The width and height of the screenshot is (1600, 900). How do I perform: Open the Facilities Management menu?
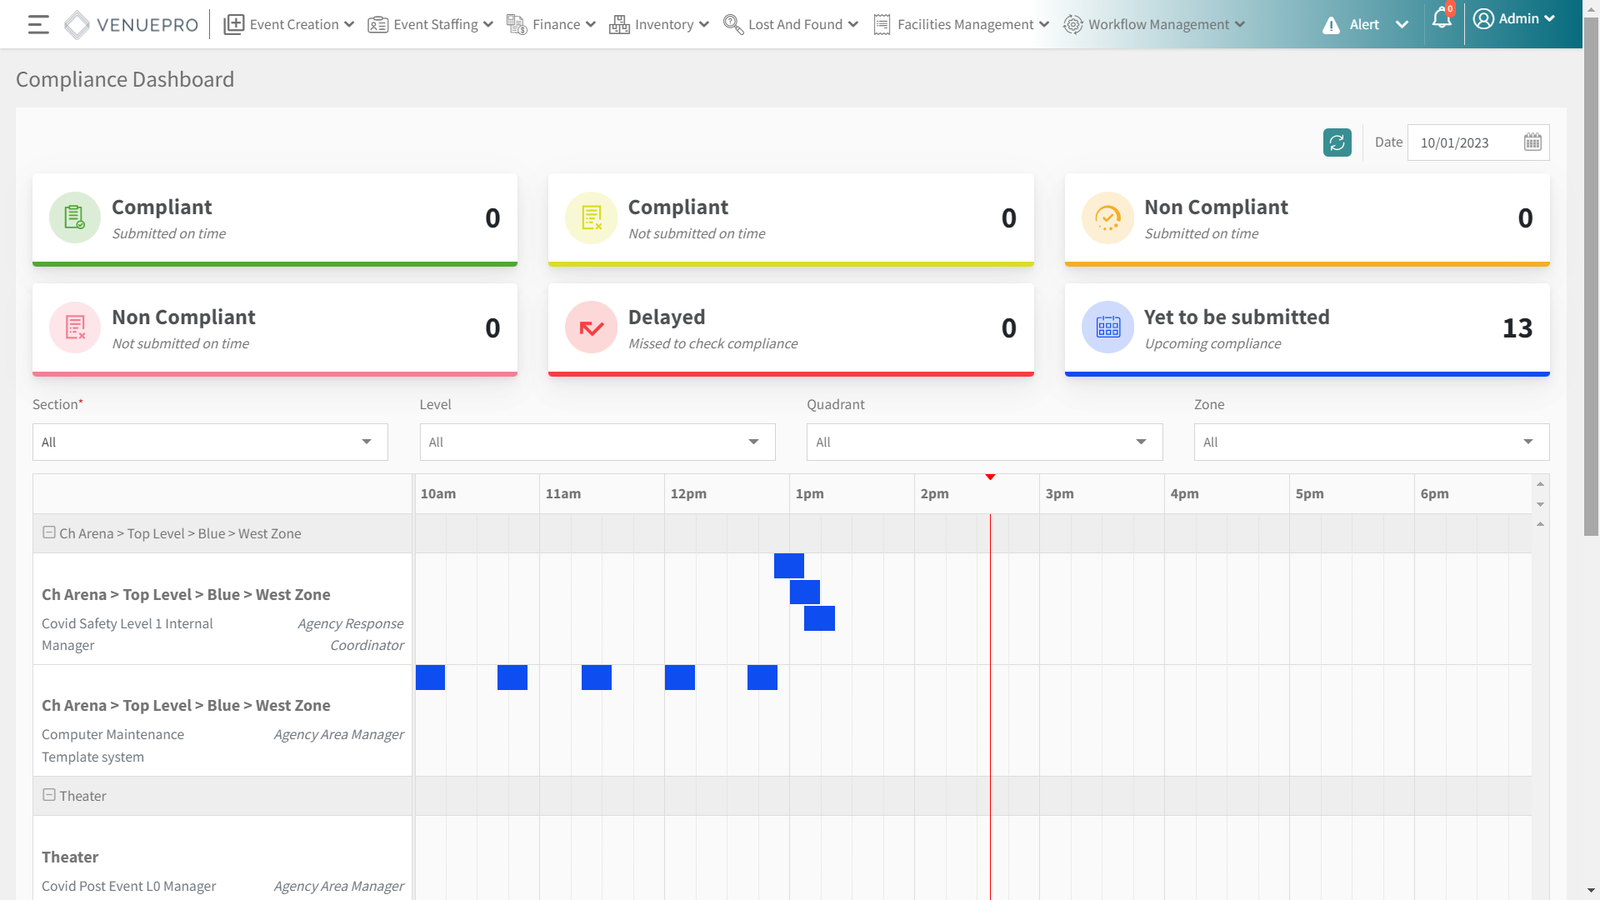tap(961, 25)
